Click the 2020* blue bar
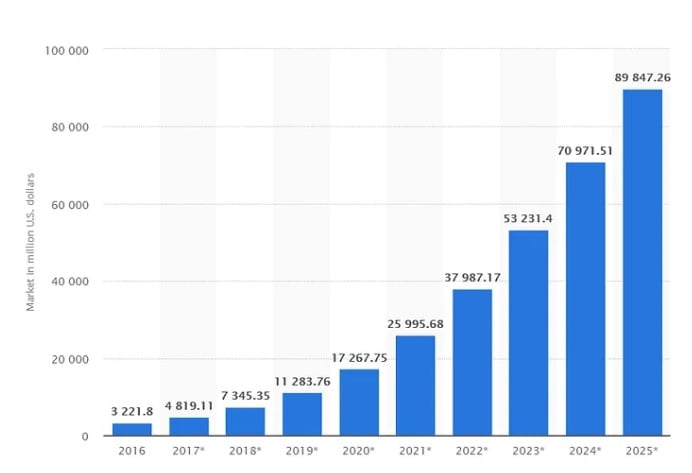The height and width of the screenshot is (473, 692). pyautogui.click(x=358, y=402)
